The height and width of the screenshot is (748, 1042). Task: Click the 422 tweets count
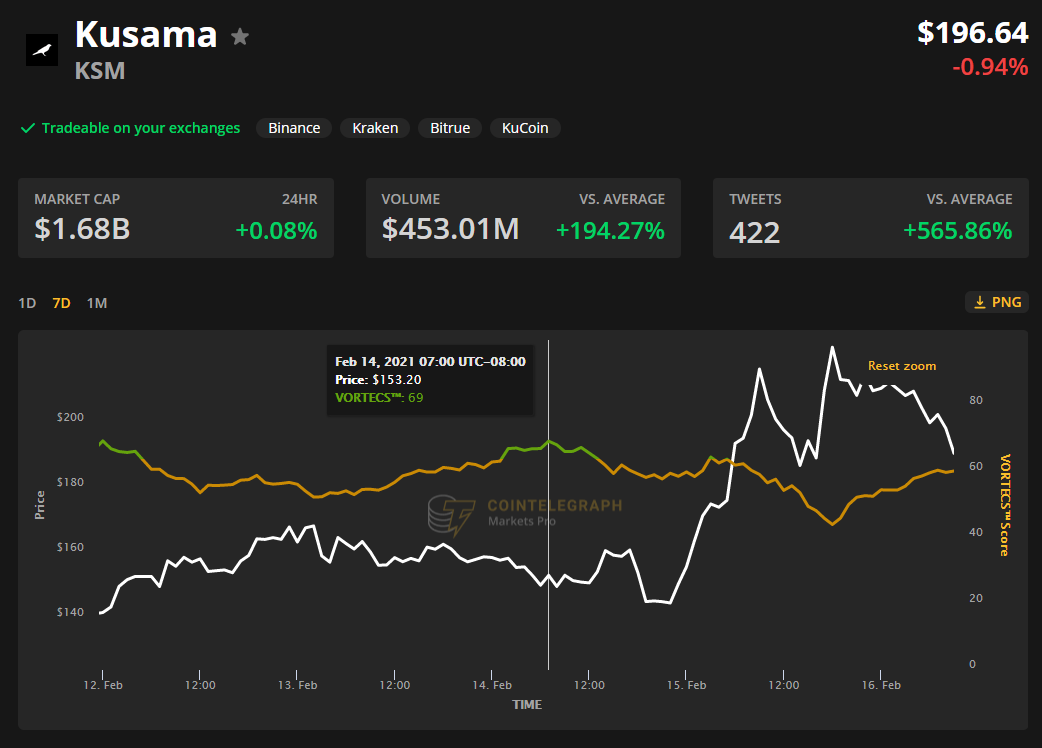(x=754, y=233)
